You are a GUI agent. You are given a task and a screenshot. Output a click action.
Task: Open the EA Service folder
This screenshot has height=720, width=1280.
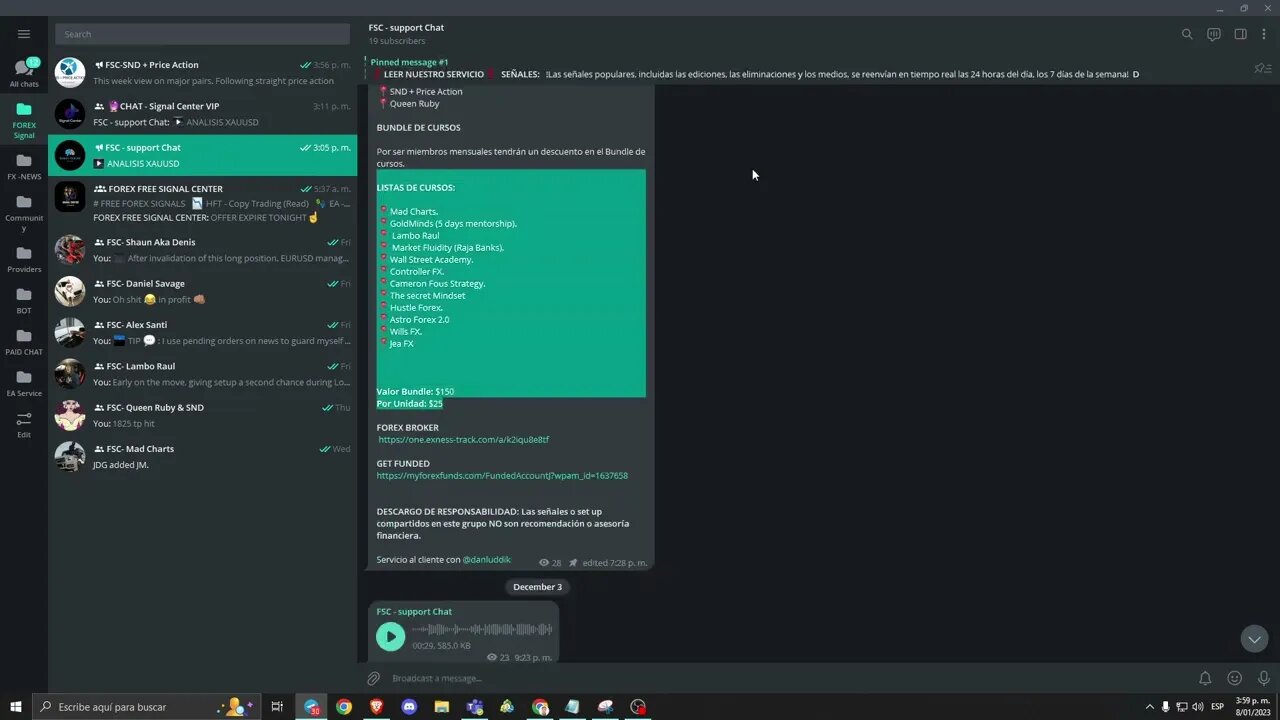click(24, 383)
